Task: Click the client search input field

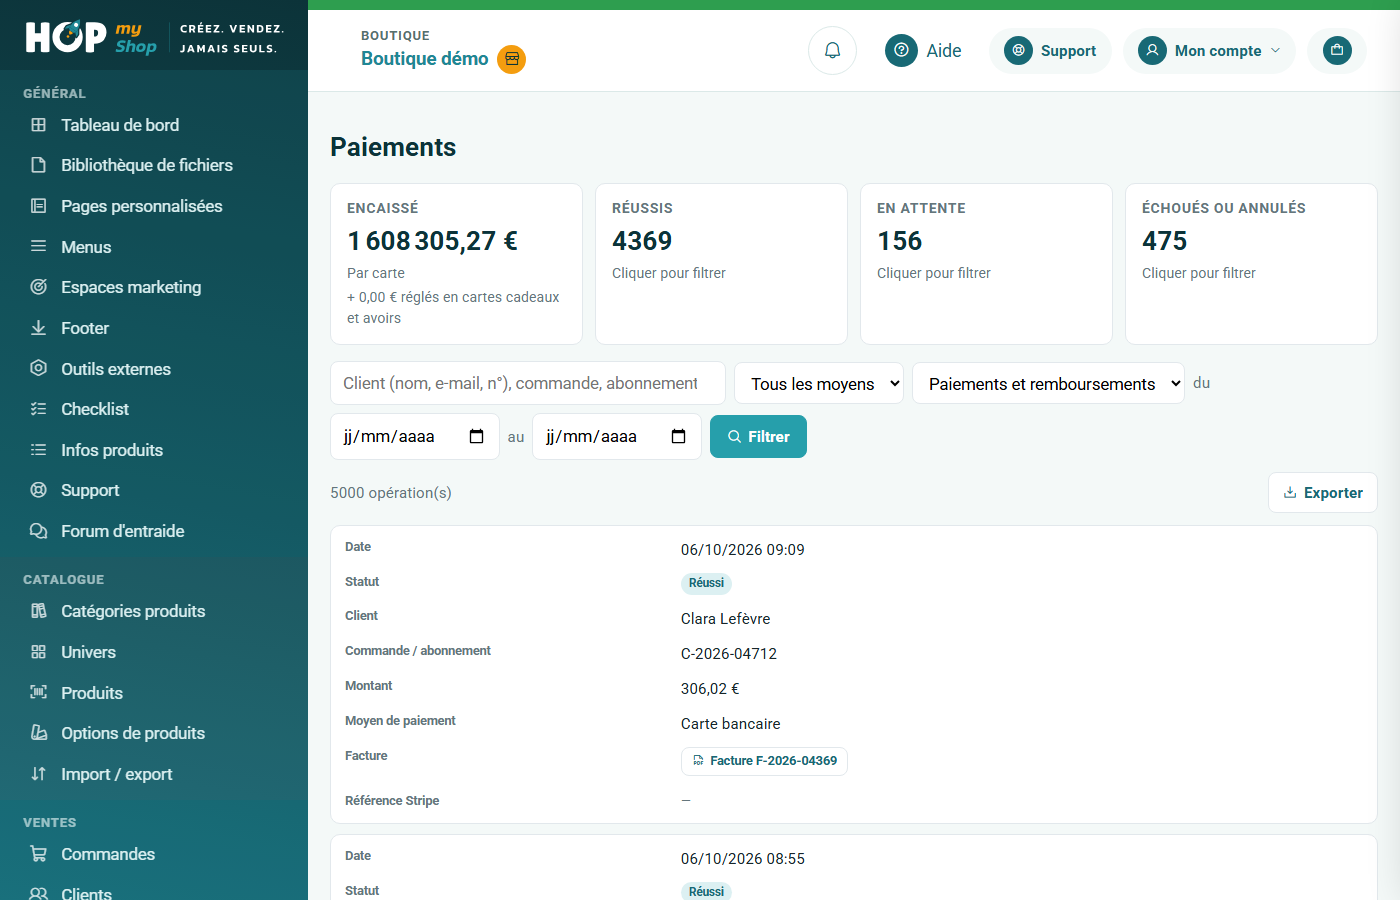Action: point(528,383)
